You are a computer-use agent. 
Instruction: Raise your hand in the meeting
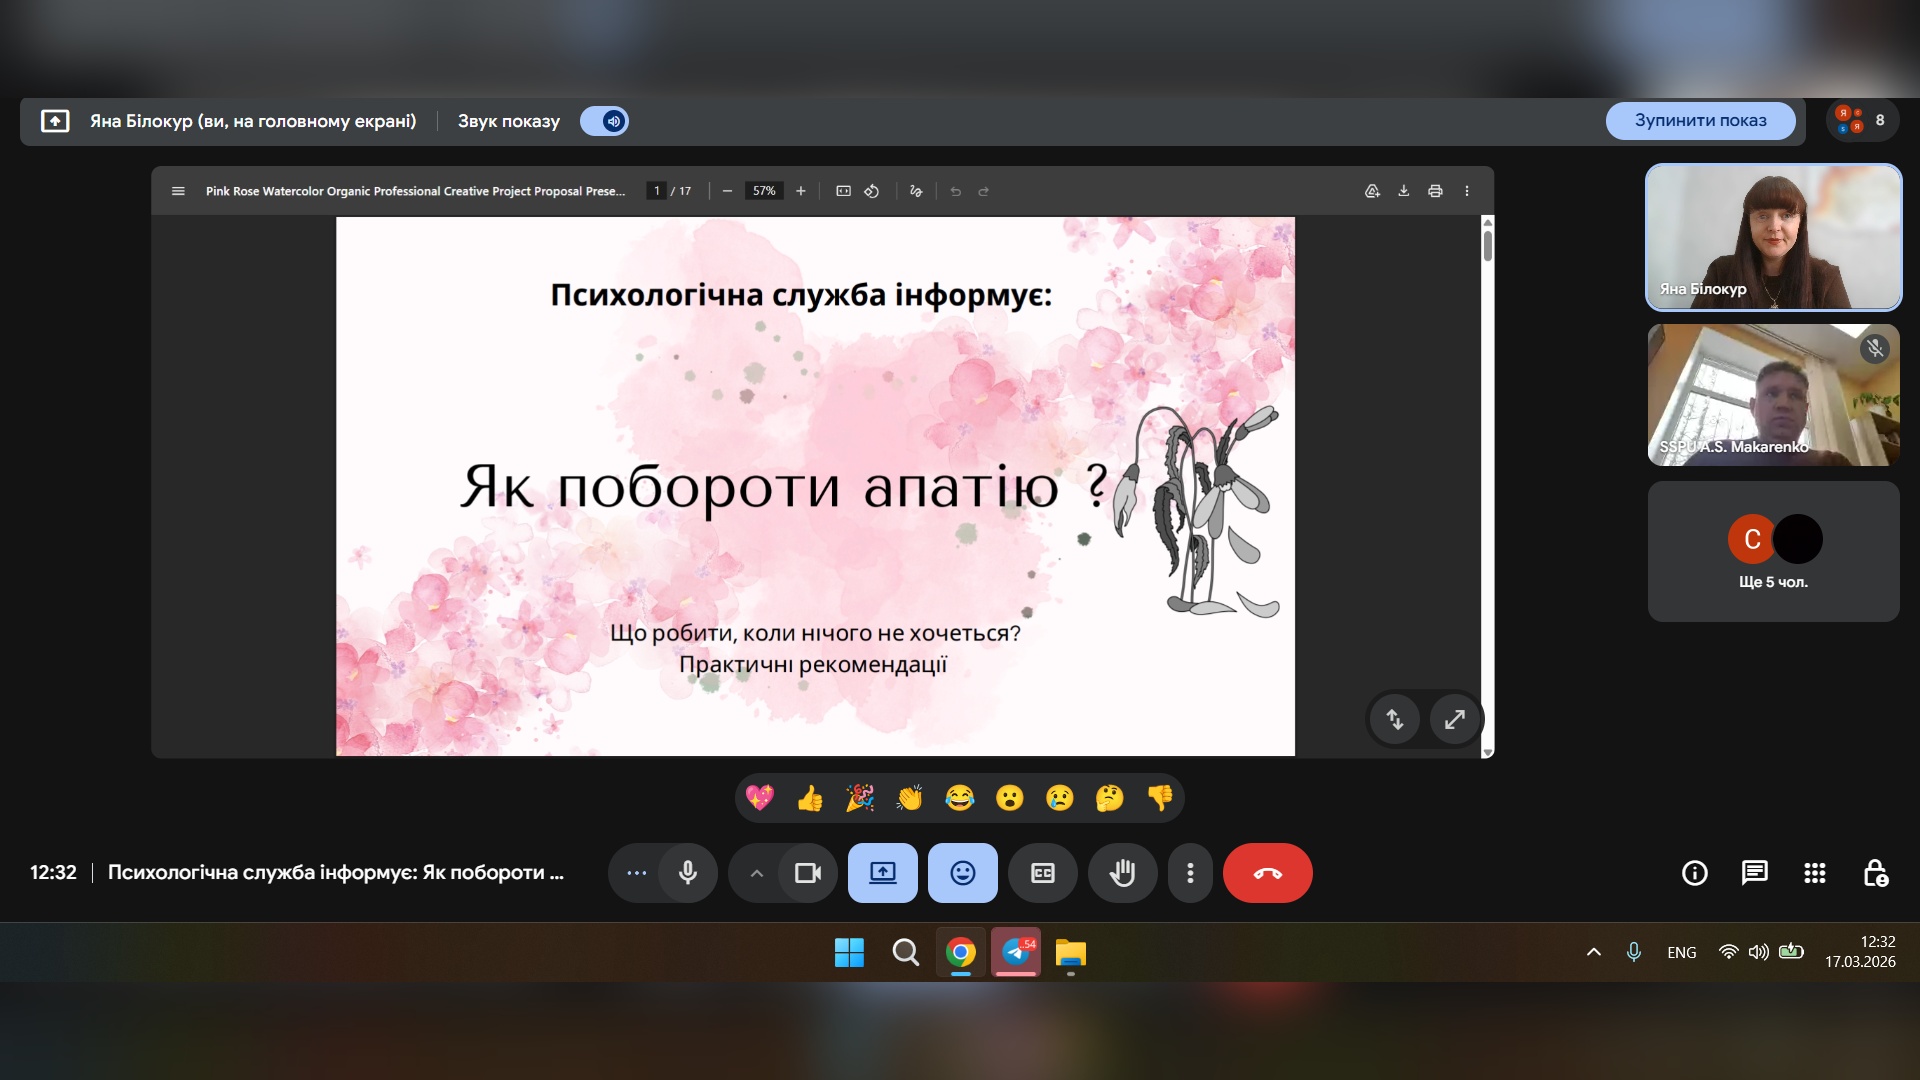1122,873
